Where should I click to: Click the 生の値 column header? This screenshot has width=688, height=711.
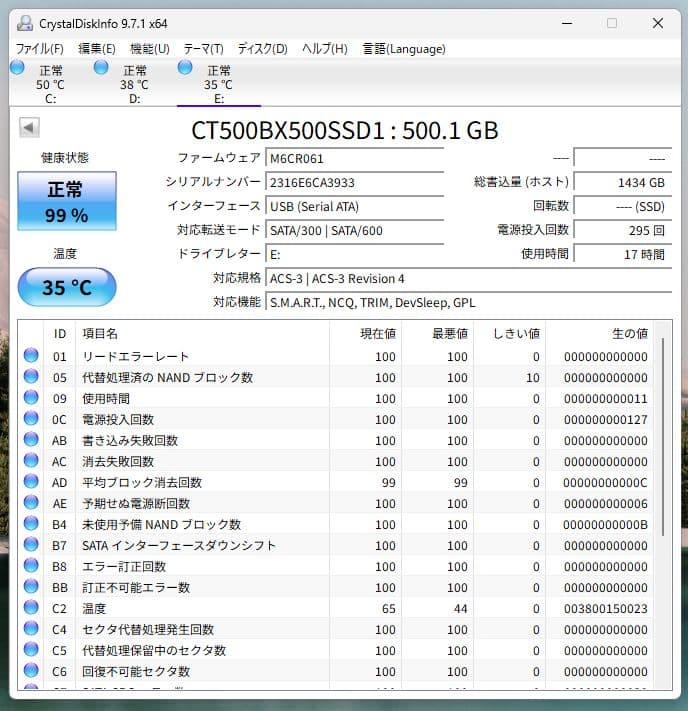click(x=600, y=334)
